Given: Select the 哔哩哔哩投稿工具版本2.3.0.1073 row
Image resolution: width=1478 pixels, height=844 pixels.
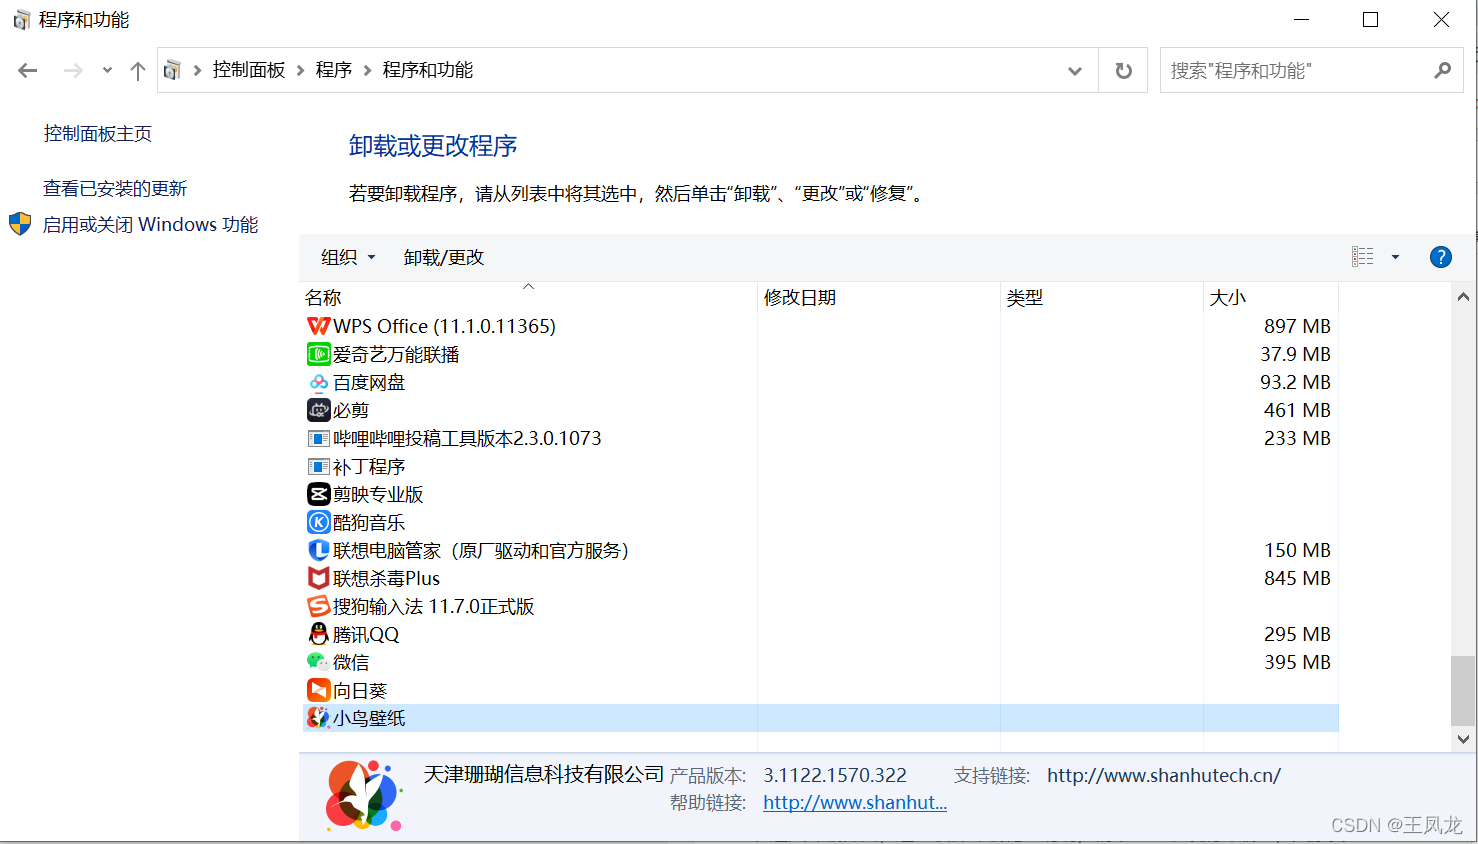Looking at the screenshot, I should pos(820,438).
